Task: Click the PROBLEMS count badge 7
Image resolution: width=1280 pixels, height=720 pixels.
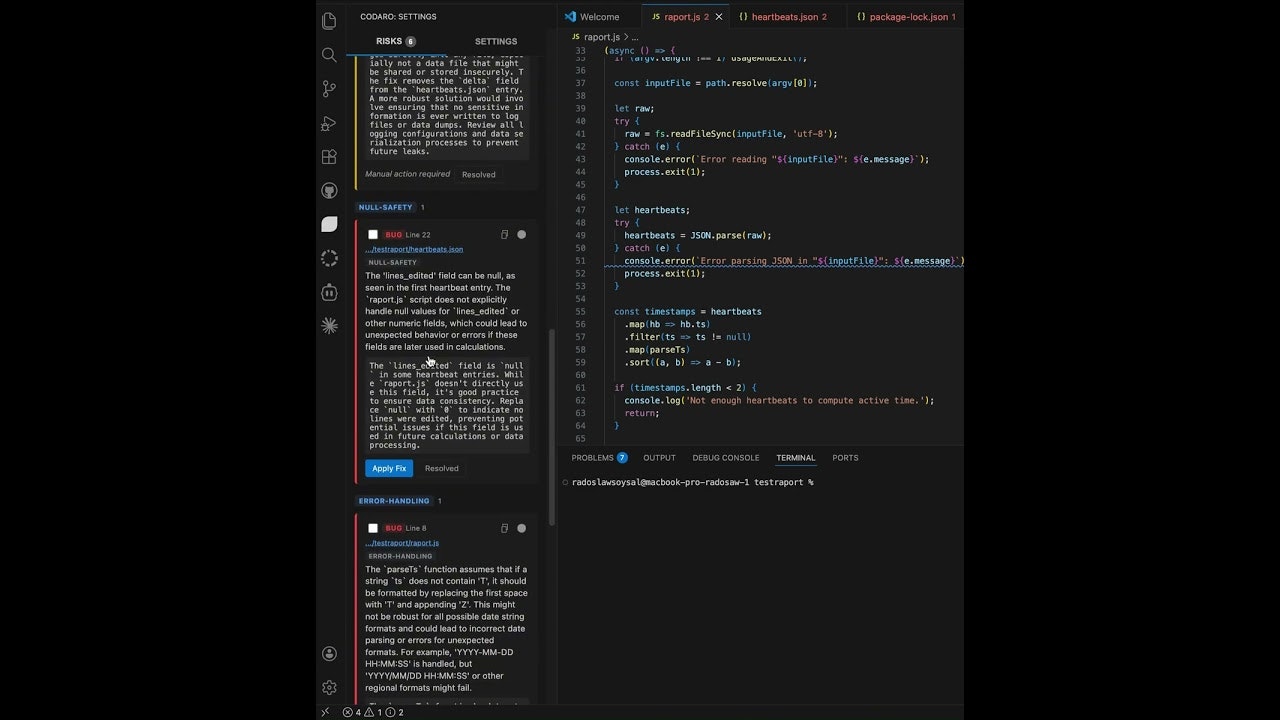Action: (x=622, y=458)
